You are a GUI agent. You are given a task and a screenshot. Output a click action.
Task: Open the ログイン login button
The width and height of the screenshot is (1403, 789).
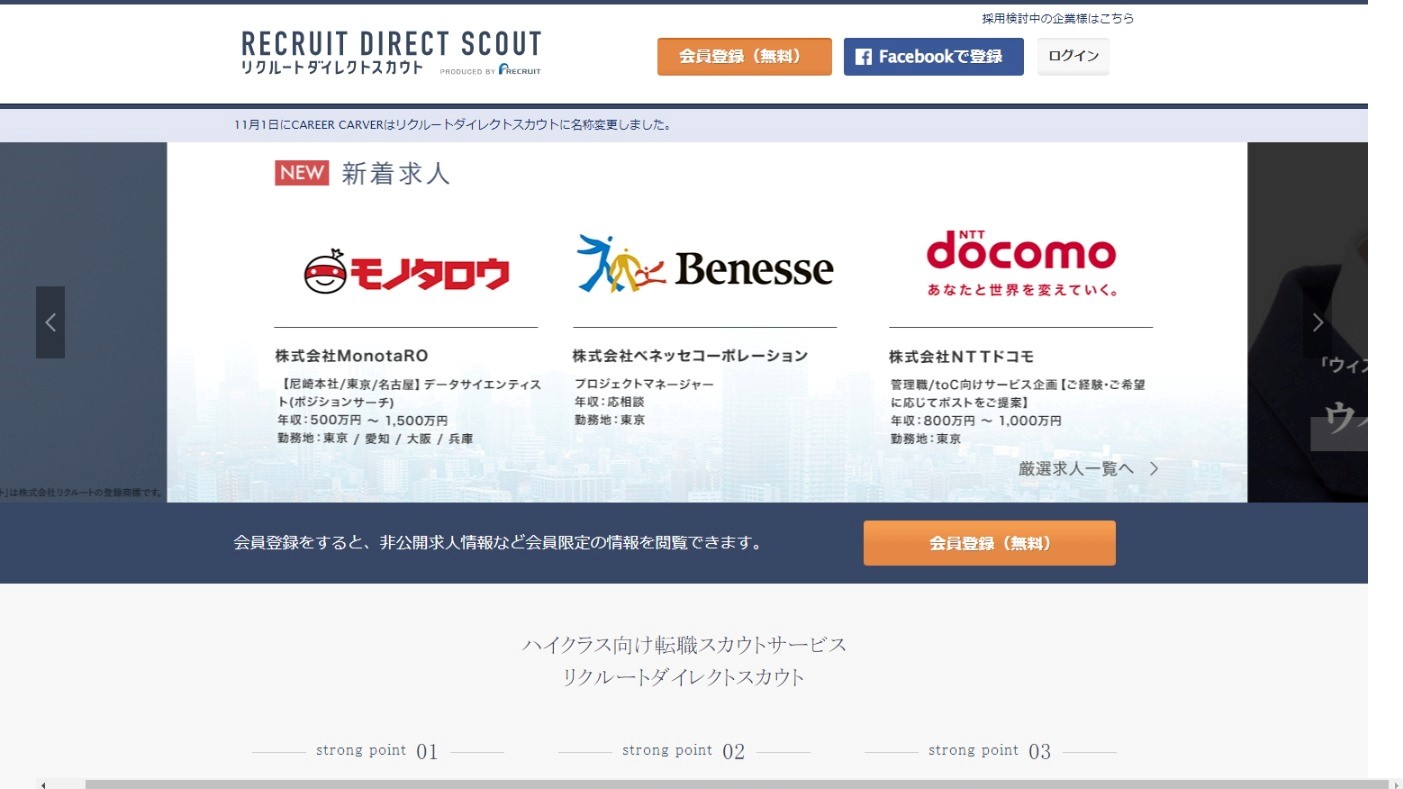[1073, 57]
